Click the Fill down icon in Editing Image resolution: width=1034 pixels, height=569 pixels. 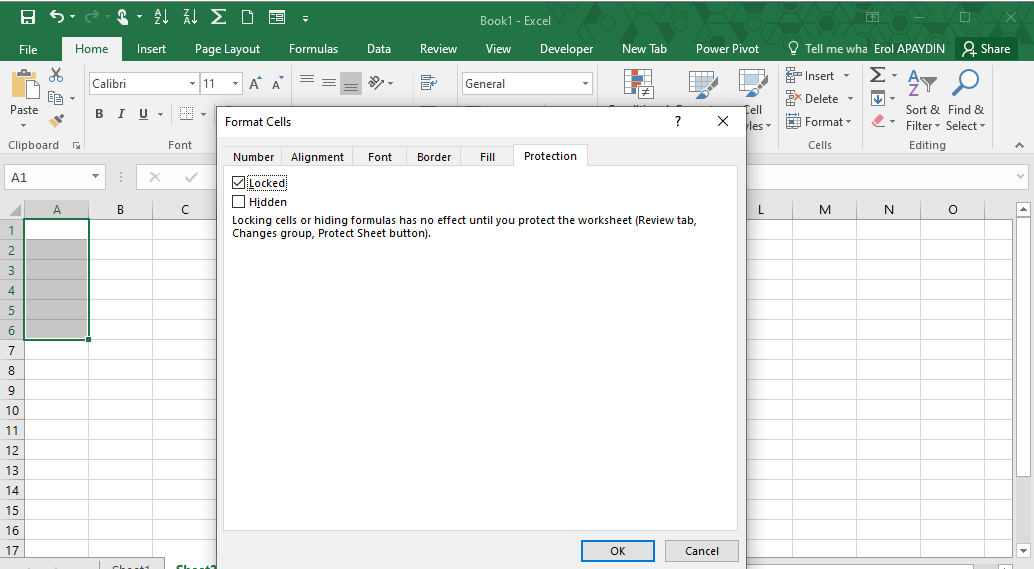click(x=878, y=99)
